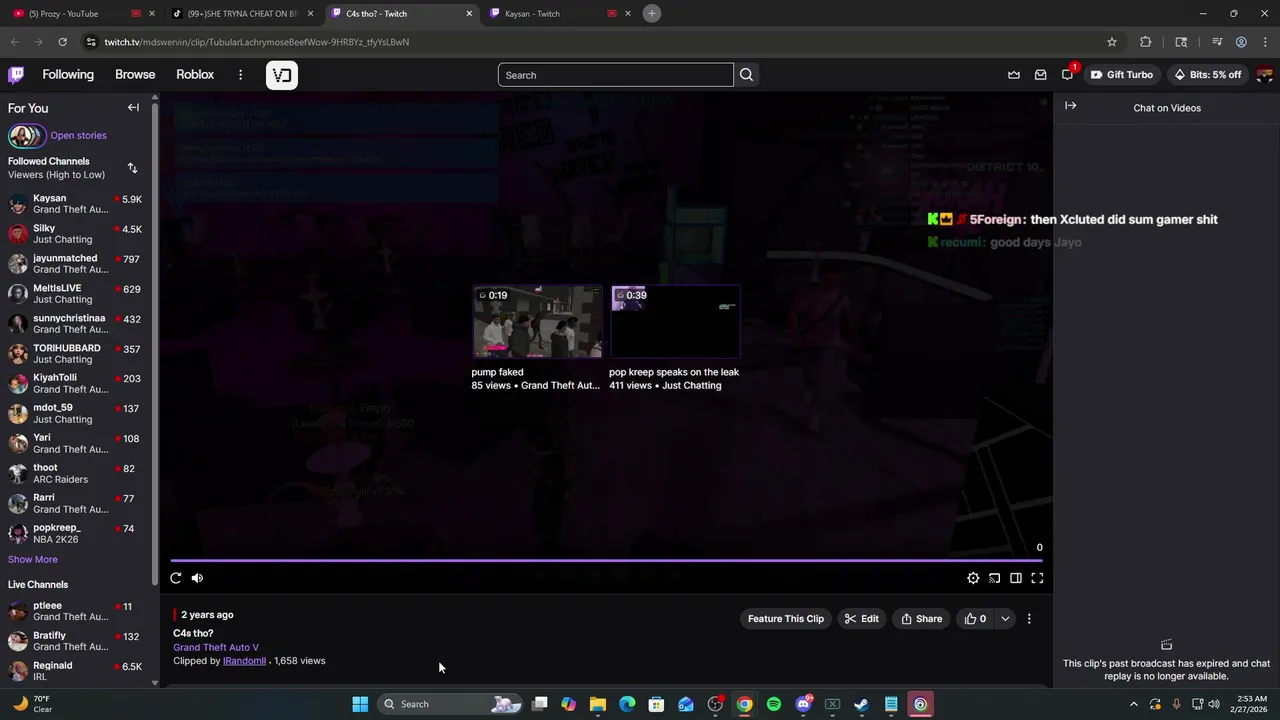This screenshot has height=720, width=1280.
Task: Open Kaysan channel in sidebar
Action: pyautogui.click(x=75, y=204)
